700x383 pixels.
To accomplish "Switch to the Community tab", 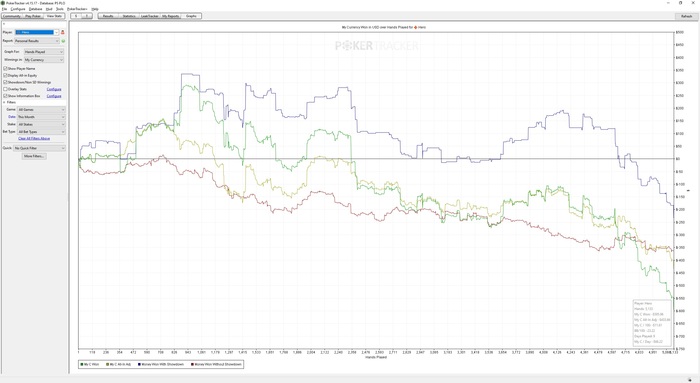I will click(x=12, y=16).
